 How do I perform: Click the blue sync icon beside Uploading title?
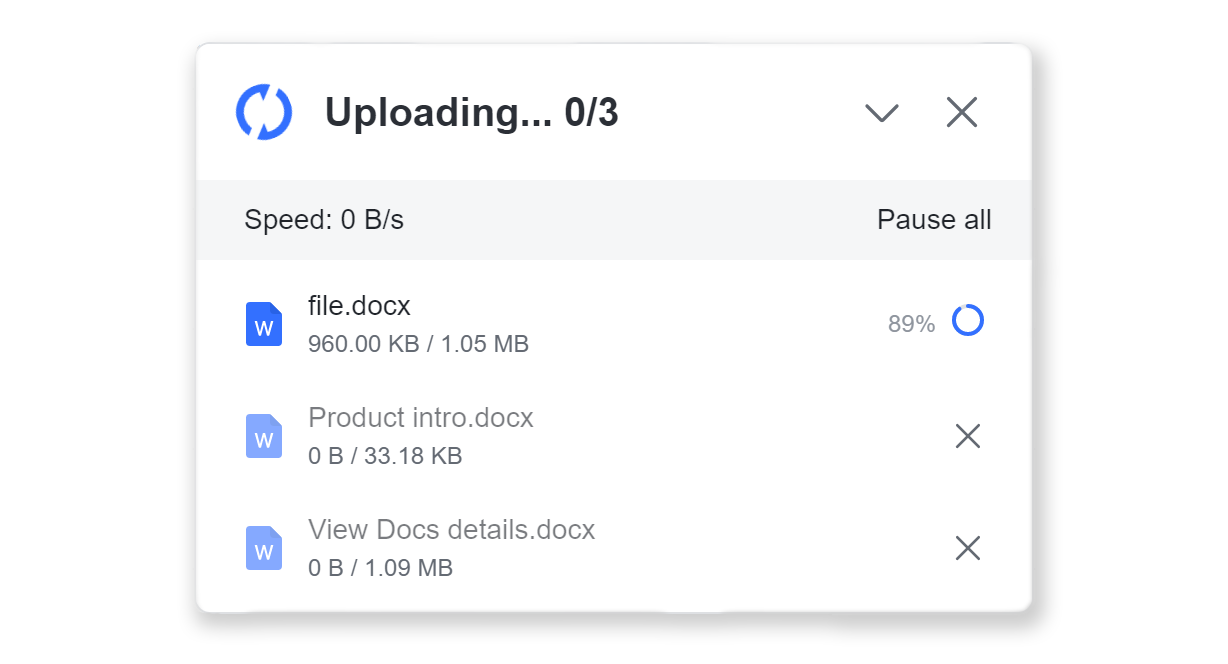(263, 112)
